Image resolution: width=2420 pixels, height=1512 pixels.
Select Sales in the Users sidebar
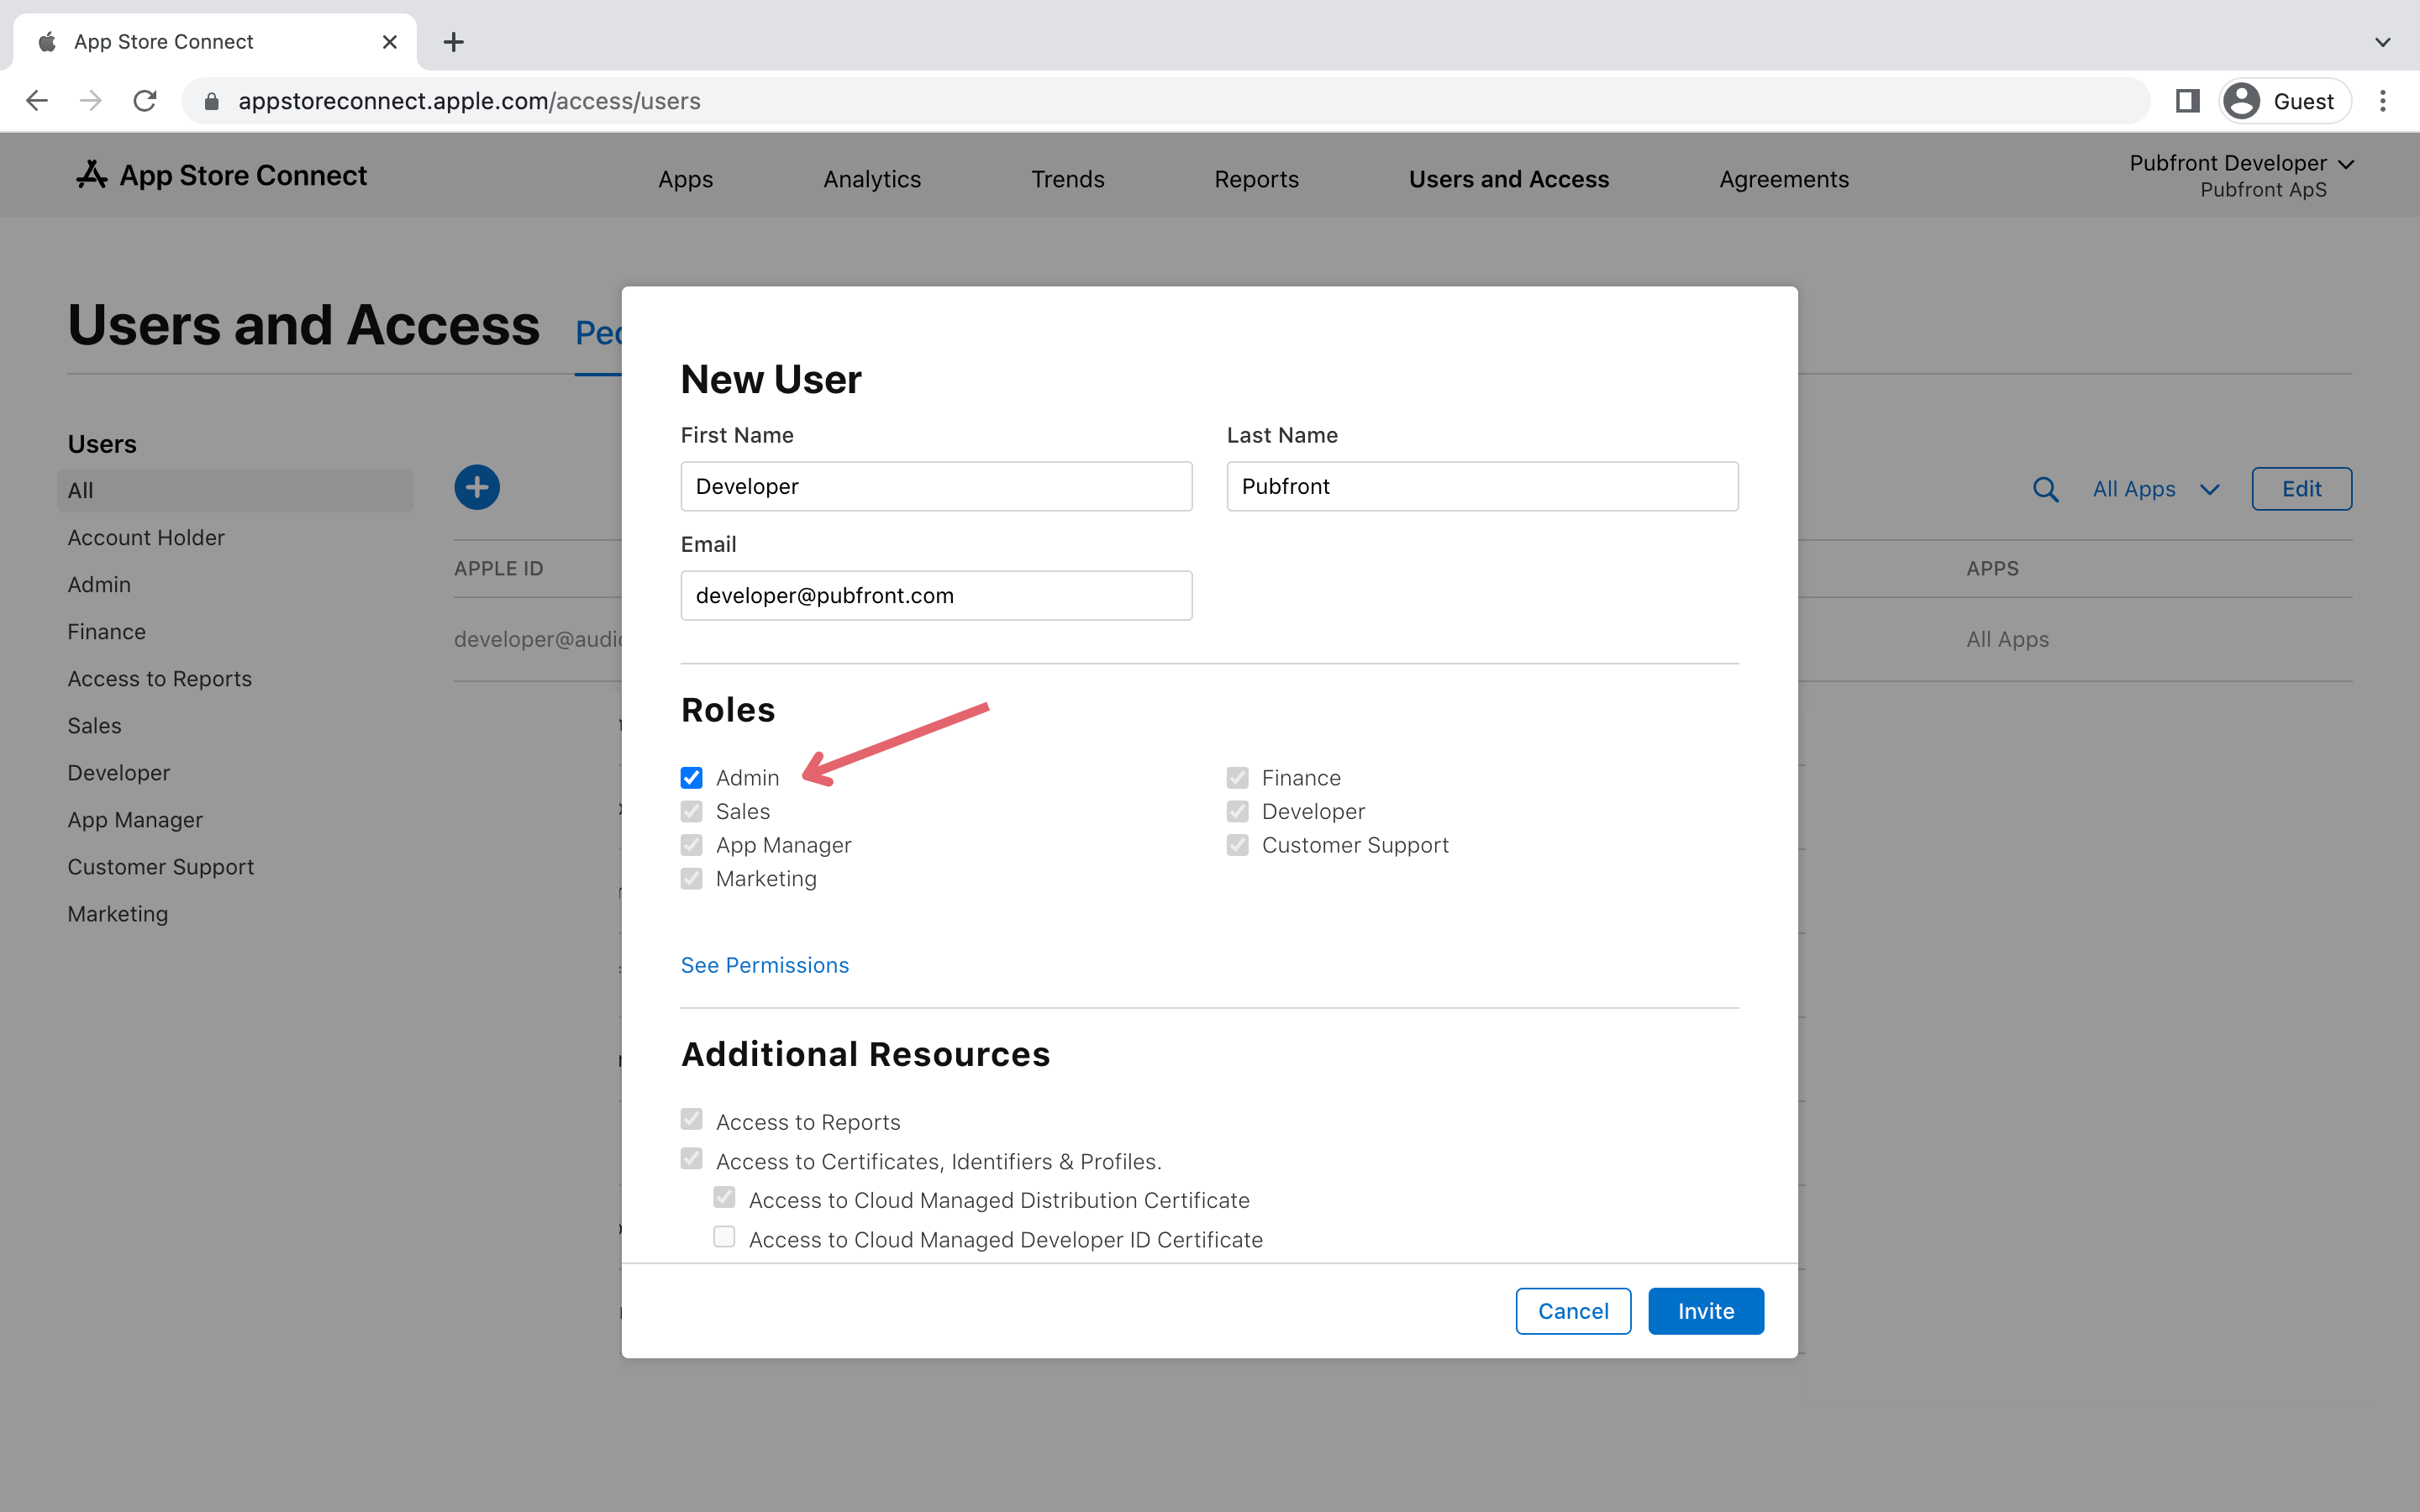tap(94, 725)
